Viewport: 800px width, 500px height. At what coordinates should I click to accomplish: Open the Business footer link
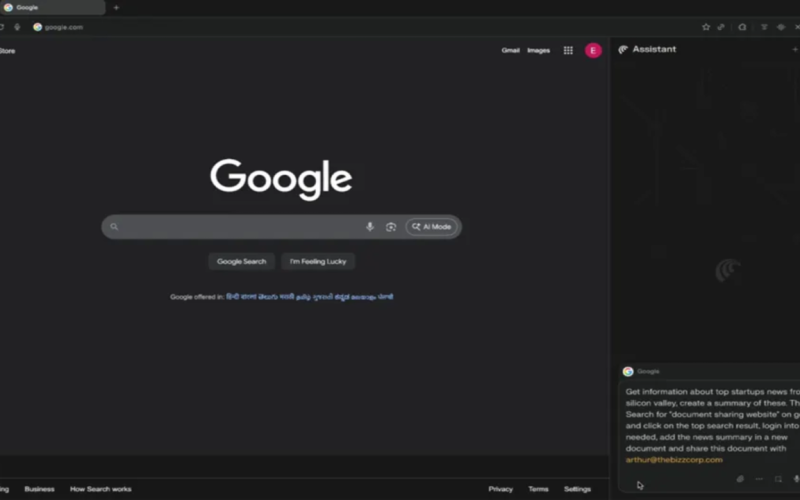pyautogui.click(x=39, y=489)
